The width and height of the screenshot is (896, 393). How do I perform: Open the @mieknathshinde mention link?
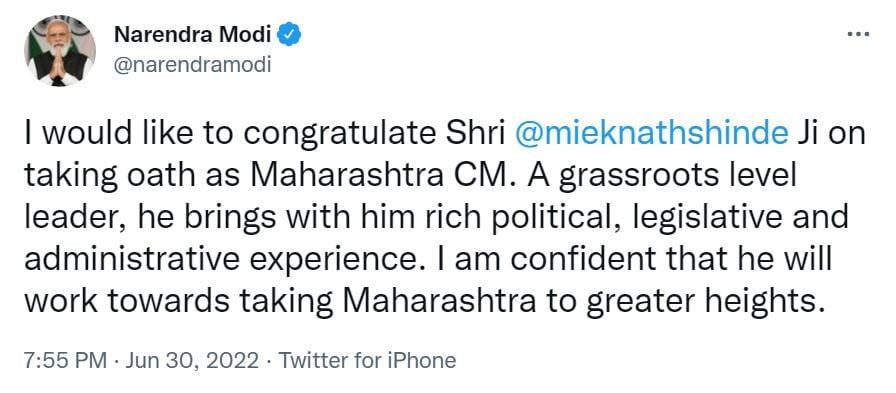[x=652, y=134]
